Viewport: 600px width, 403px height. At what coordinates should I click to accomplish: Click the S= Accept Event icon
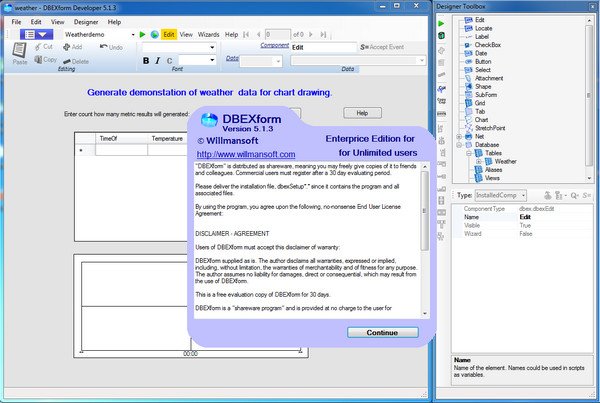point(364,47)
